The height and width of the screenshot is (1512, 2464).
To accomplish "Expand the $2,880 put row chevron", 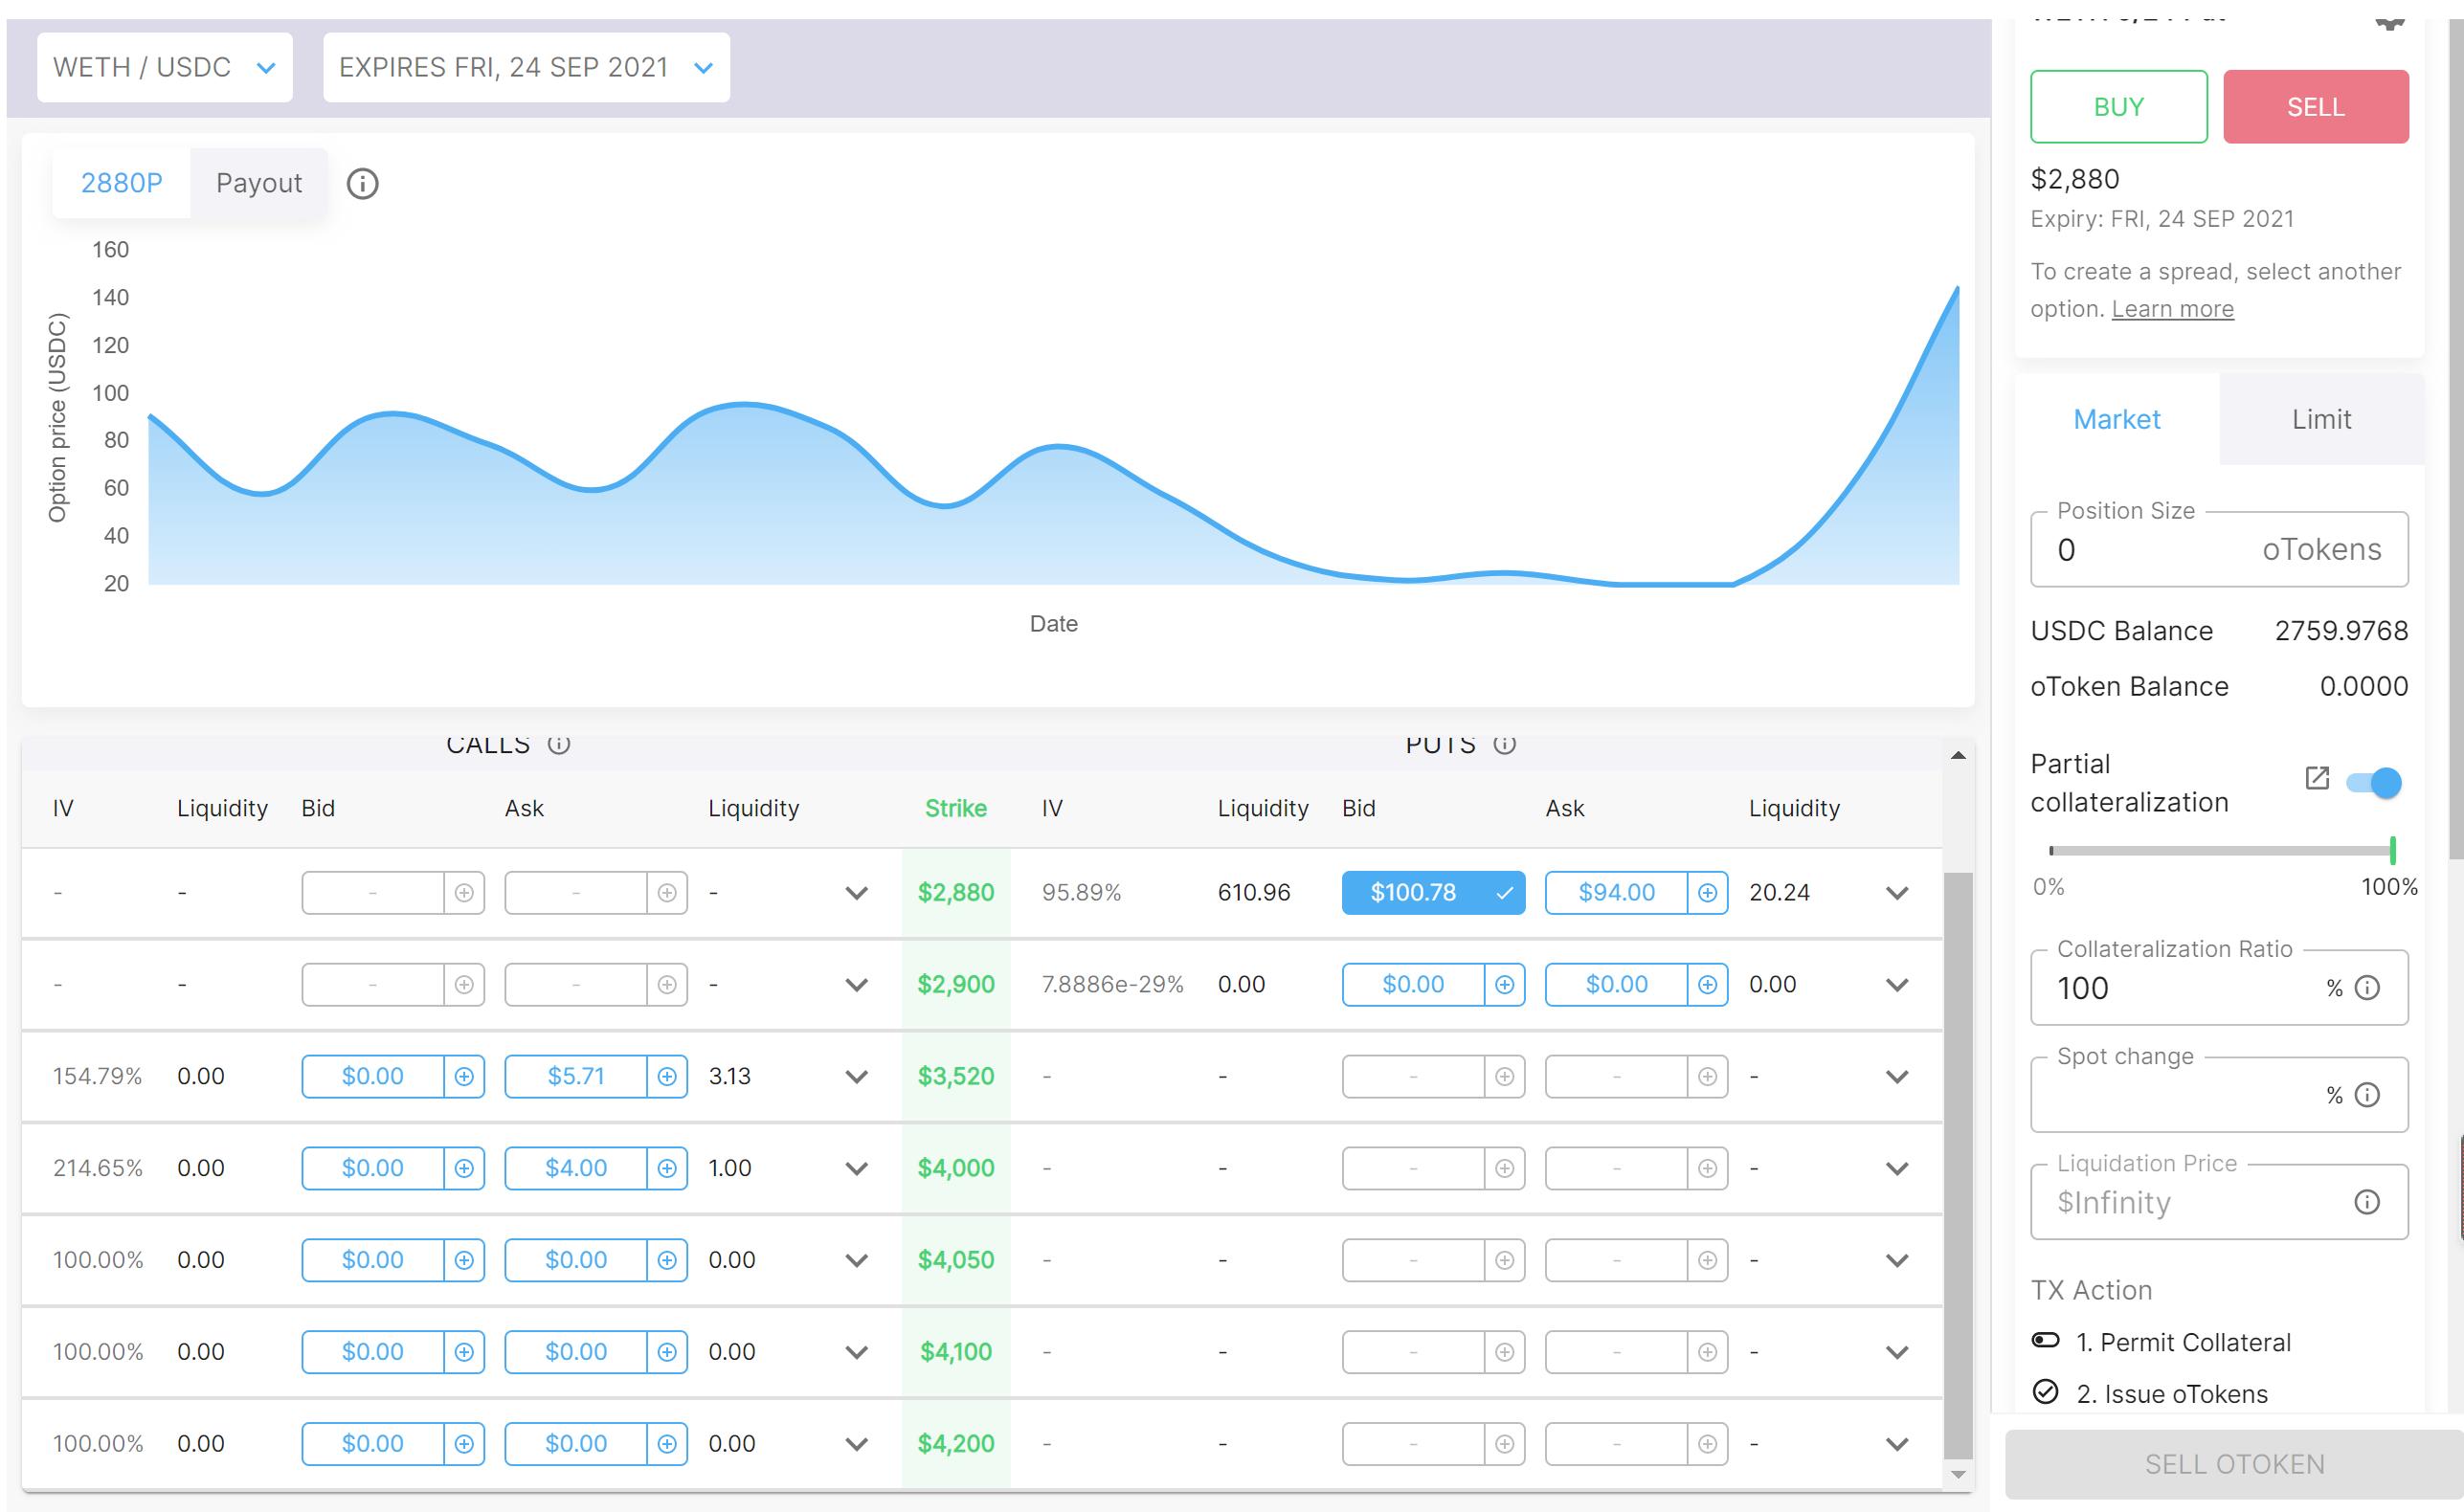I will point(1897,892).
